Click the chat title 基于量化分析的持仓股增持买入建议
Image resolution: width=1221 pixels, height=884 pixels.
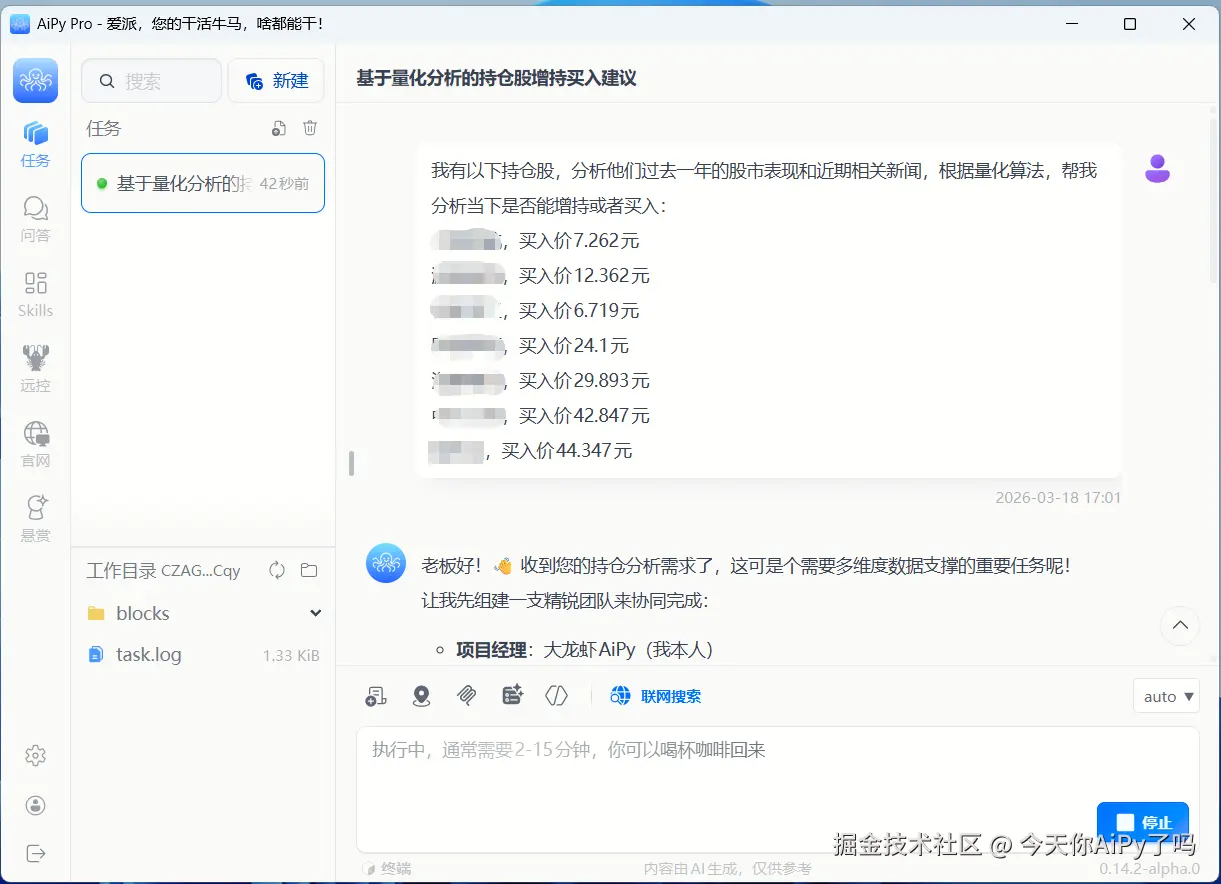[497, 78]
